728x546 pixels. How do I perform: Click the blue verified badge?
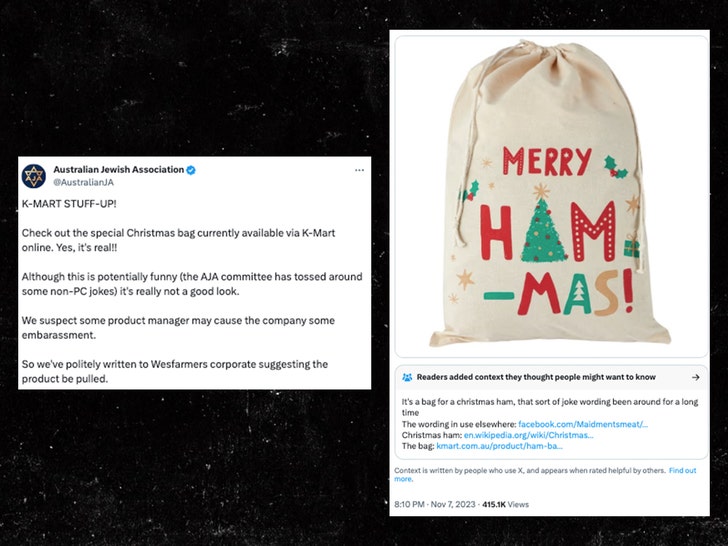[x=191, y=170]
